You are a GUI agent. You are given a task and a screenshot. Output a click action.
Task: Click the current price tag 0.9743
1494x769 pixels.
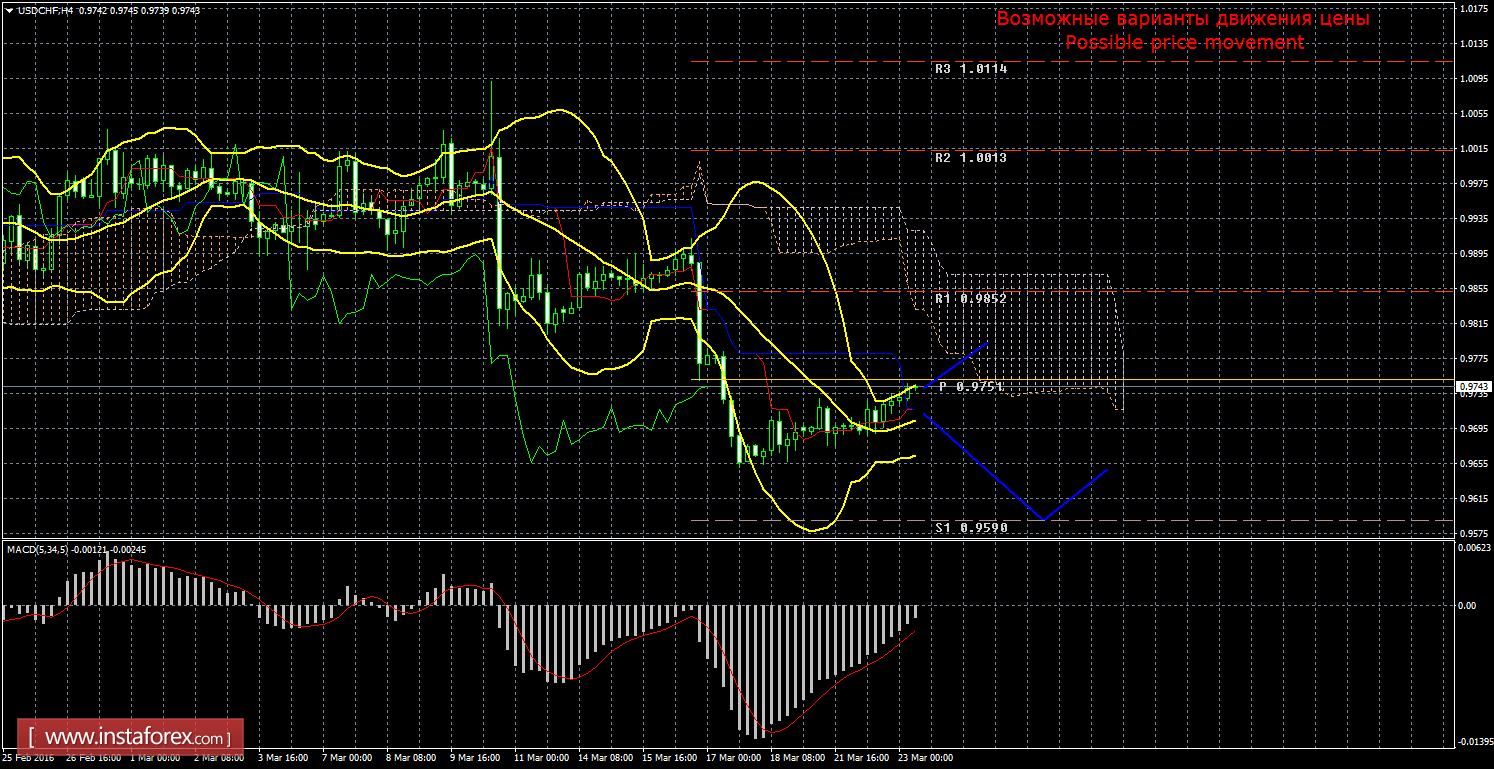pyautogui.click(x=1474, y=386)
